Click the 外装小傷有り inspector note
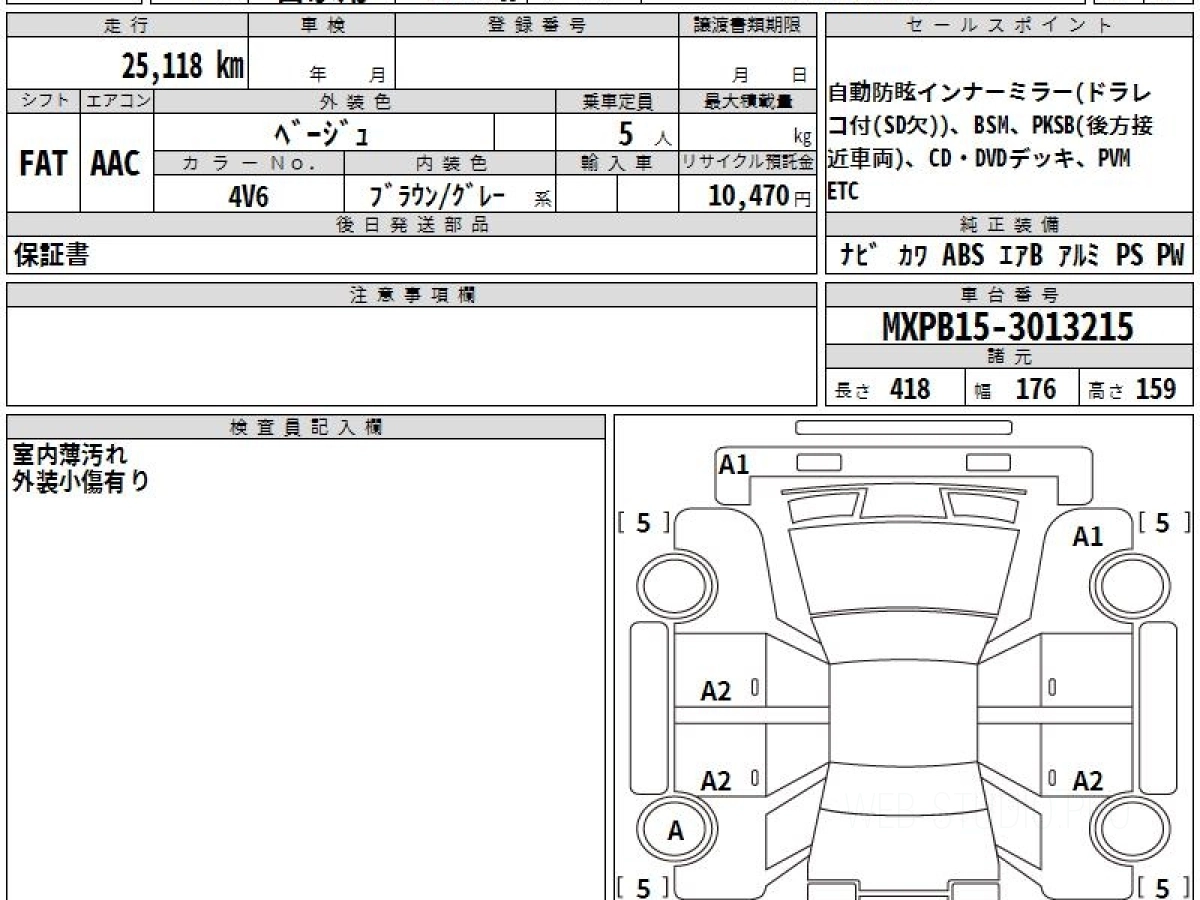Viewport: 1200px width, 900px height. point(81,481)
